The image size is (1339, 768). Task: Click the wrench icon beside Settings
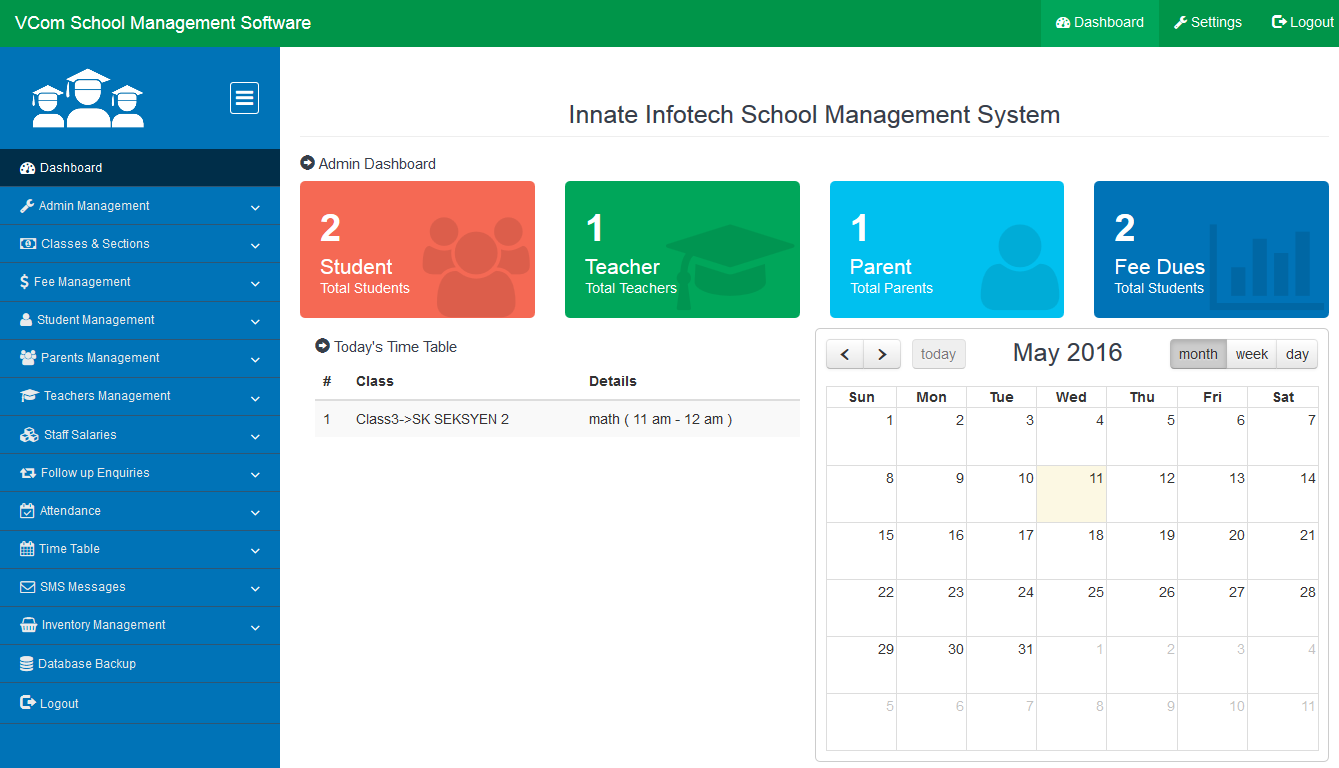pyautogui.click(x=1180, y=22)
